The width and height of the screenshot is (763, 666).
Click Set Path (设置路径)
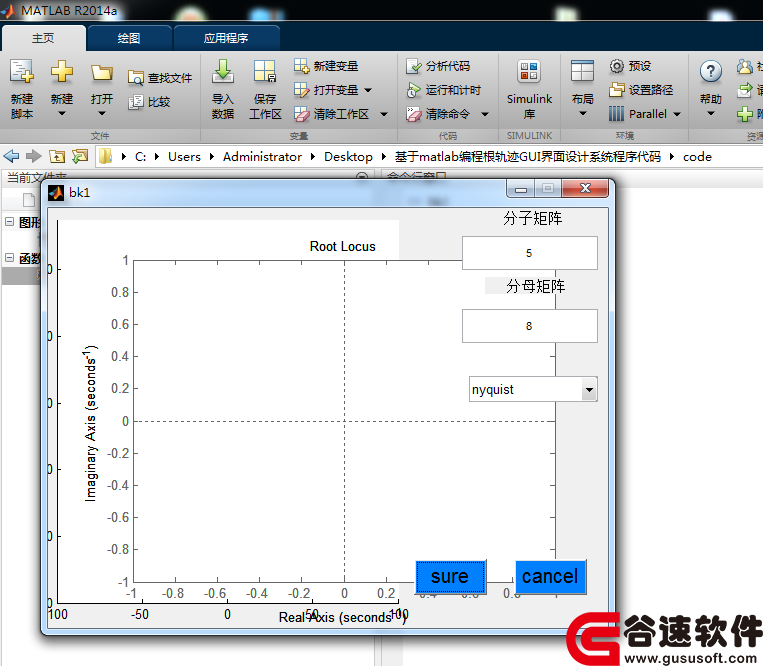coord(641,90)
